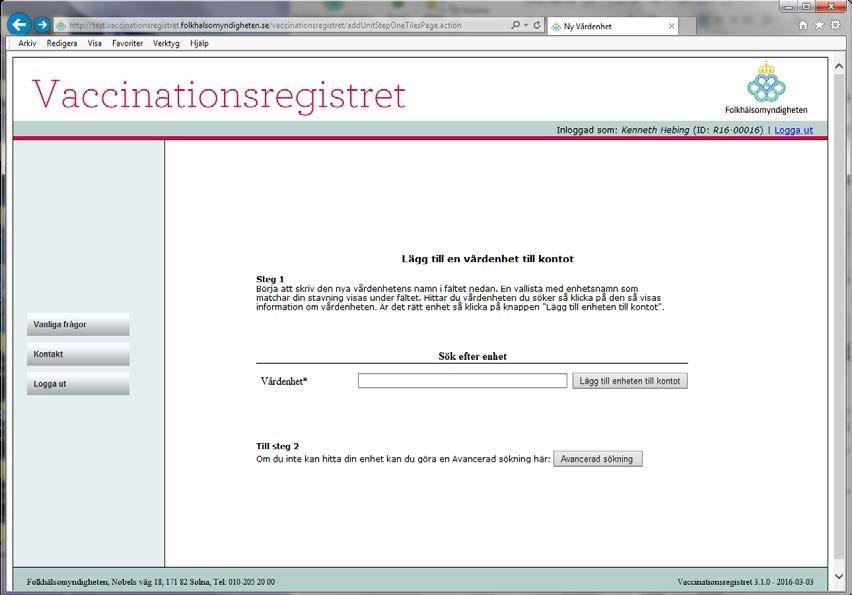Open the address bar search dropdown arrow
The height and width of the screenshot is (595, 852).
pos(526,25)
